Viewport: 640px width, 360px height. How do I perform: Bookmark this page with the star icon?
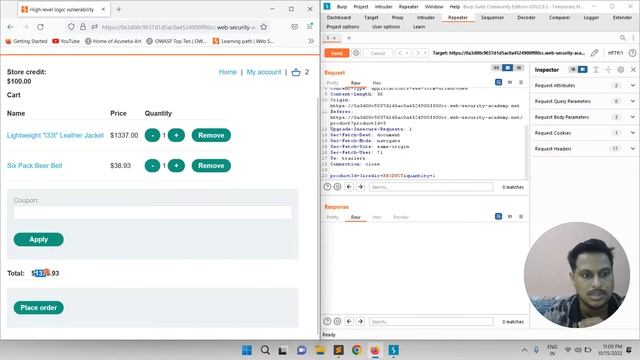point(264,27)
